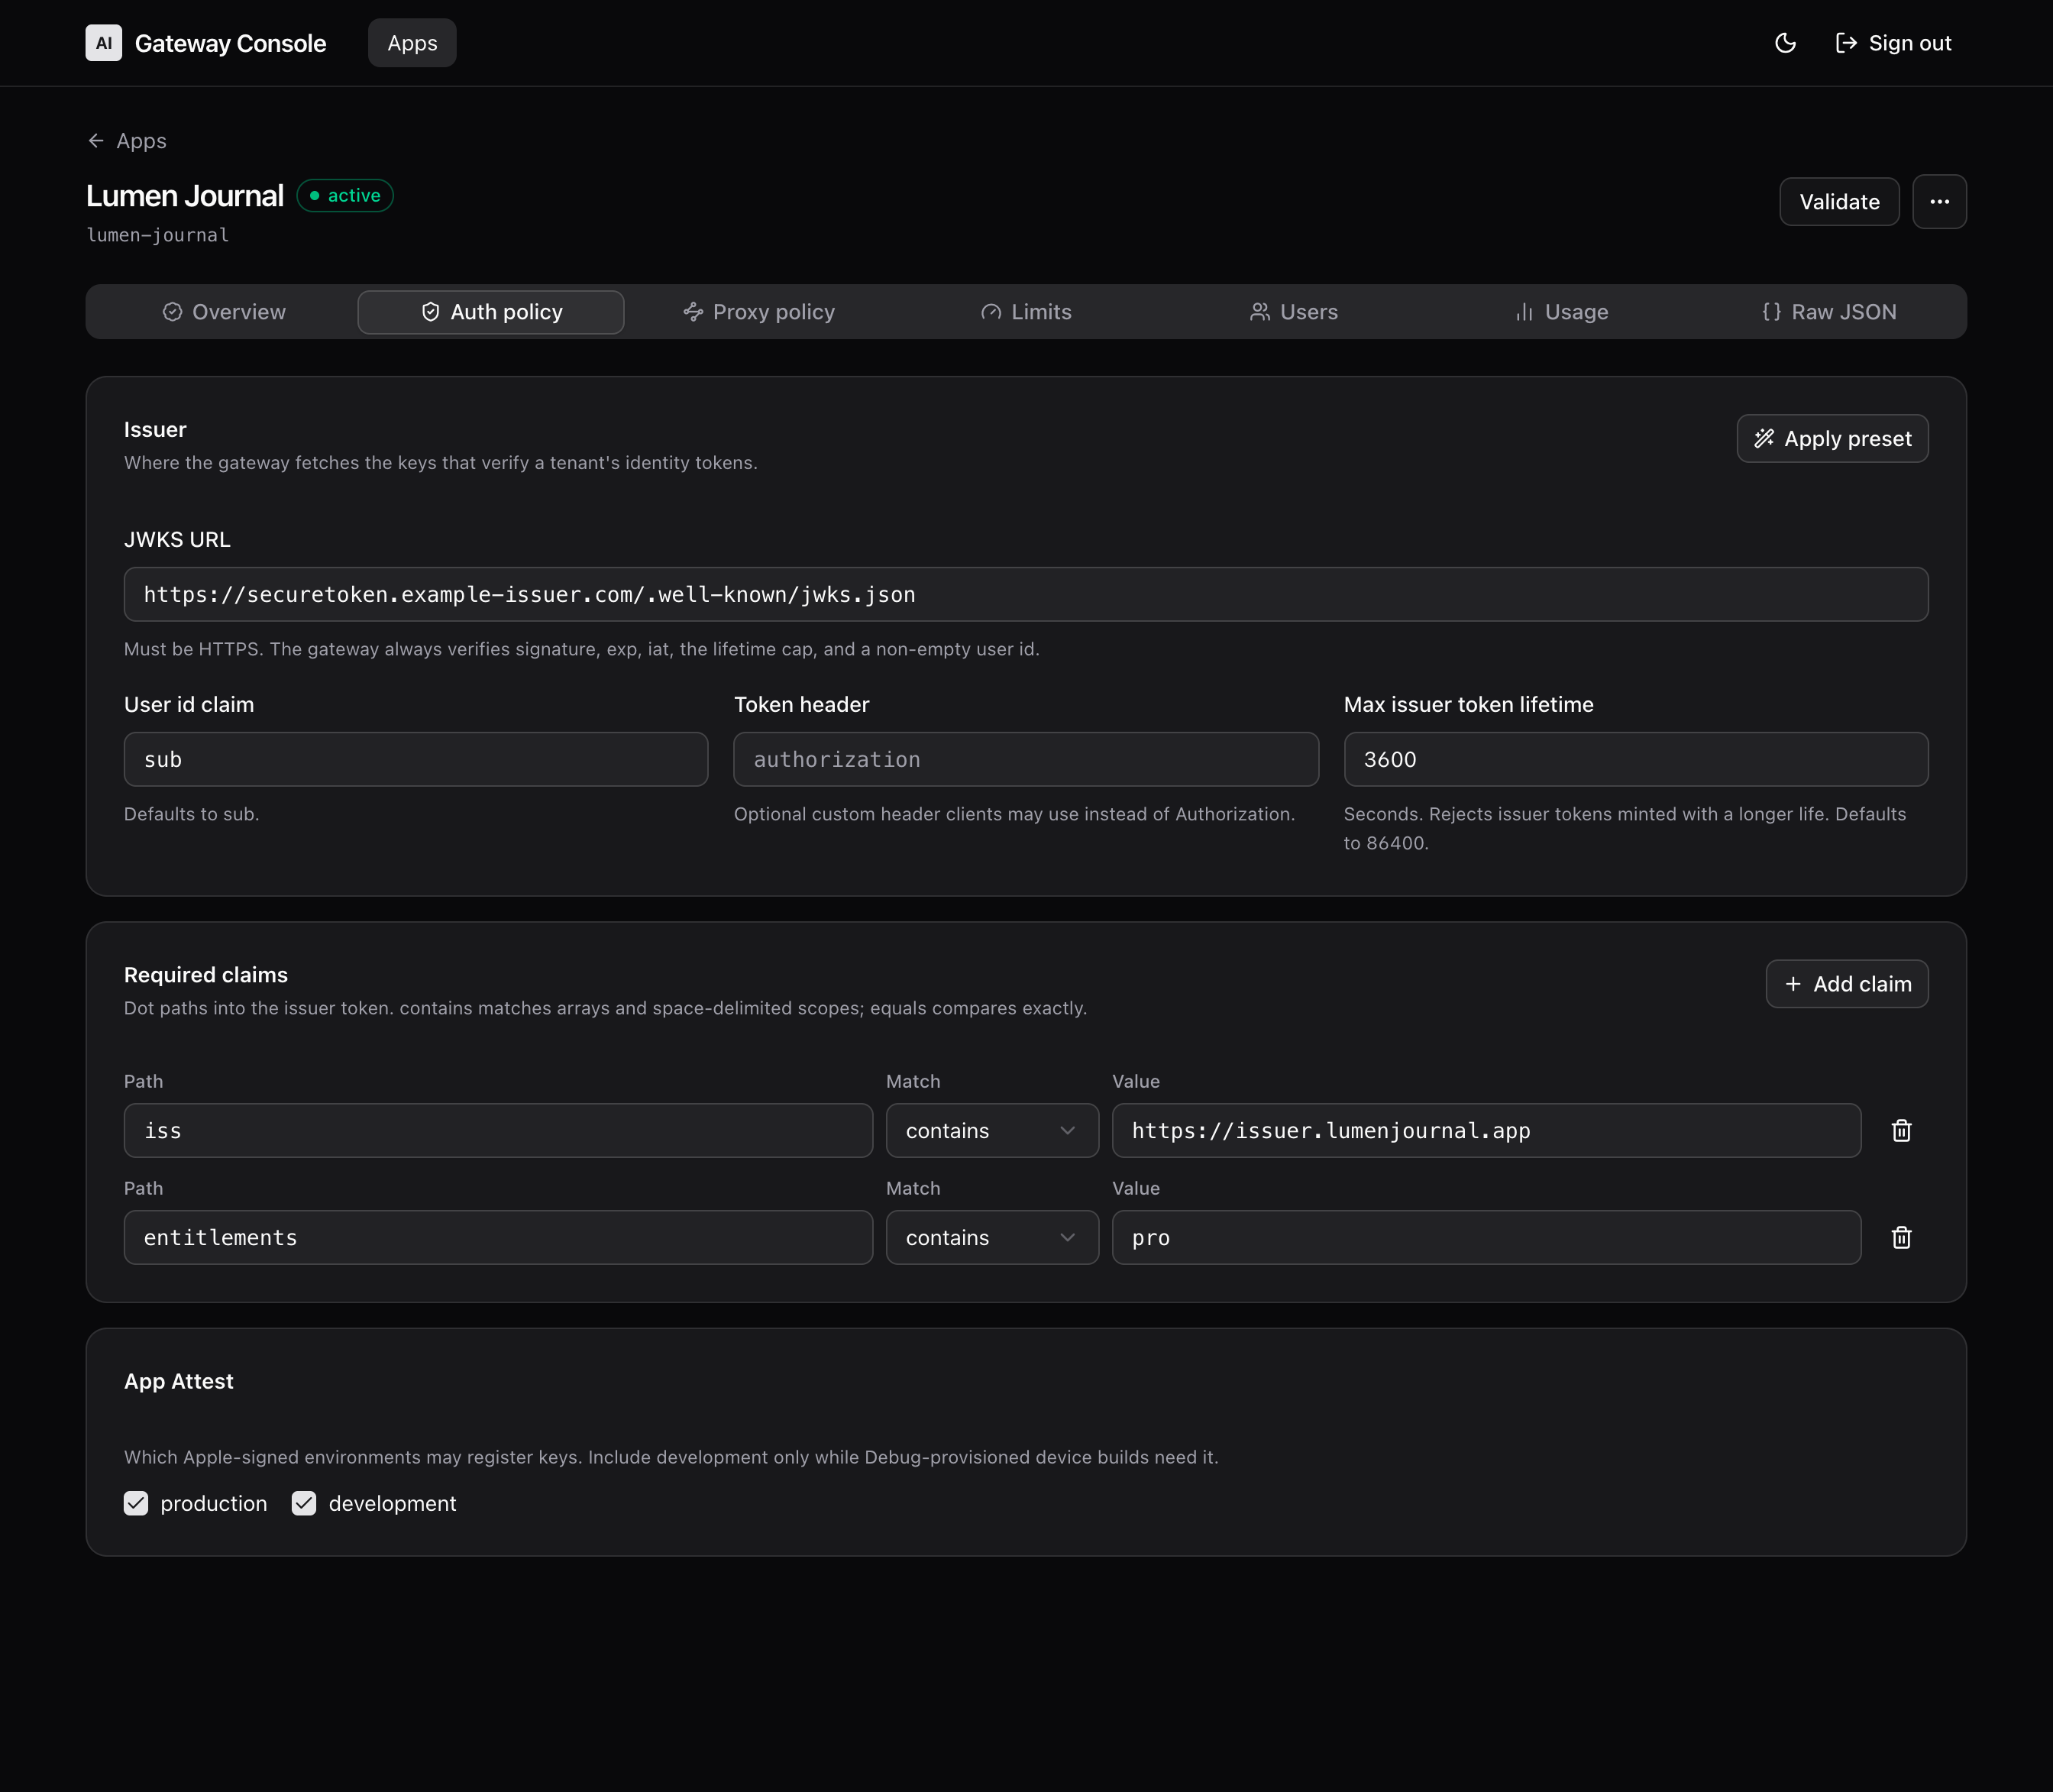The width and height of the screenshot is (2053, 1792).
Task: Go to the Limits tab
Action: [1026, 312]
